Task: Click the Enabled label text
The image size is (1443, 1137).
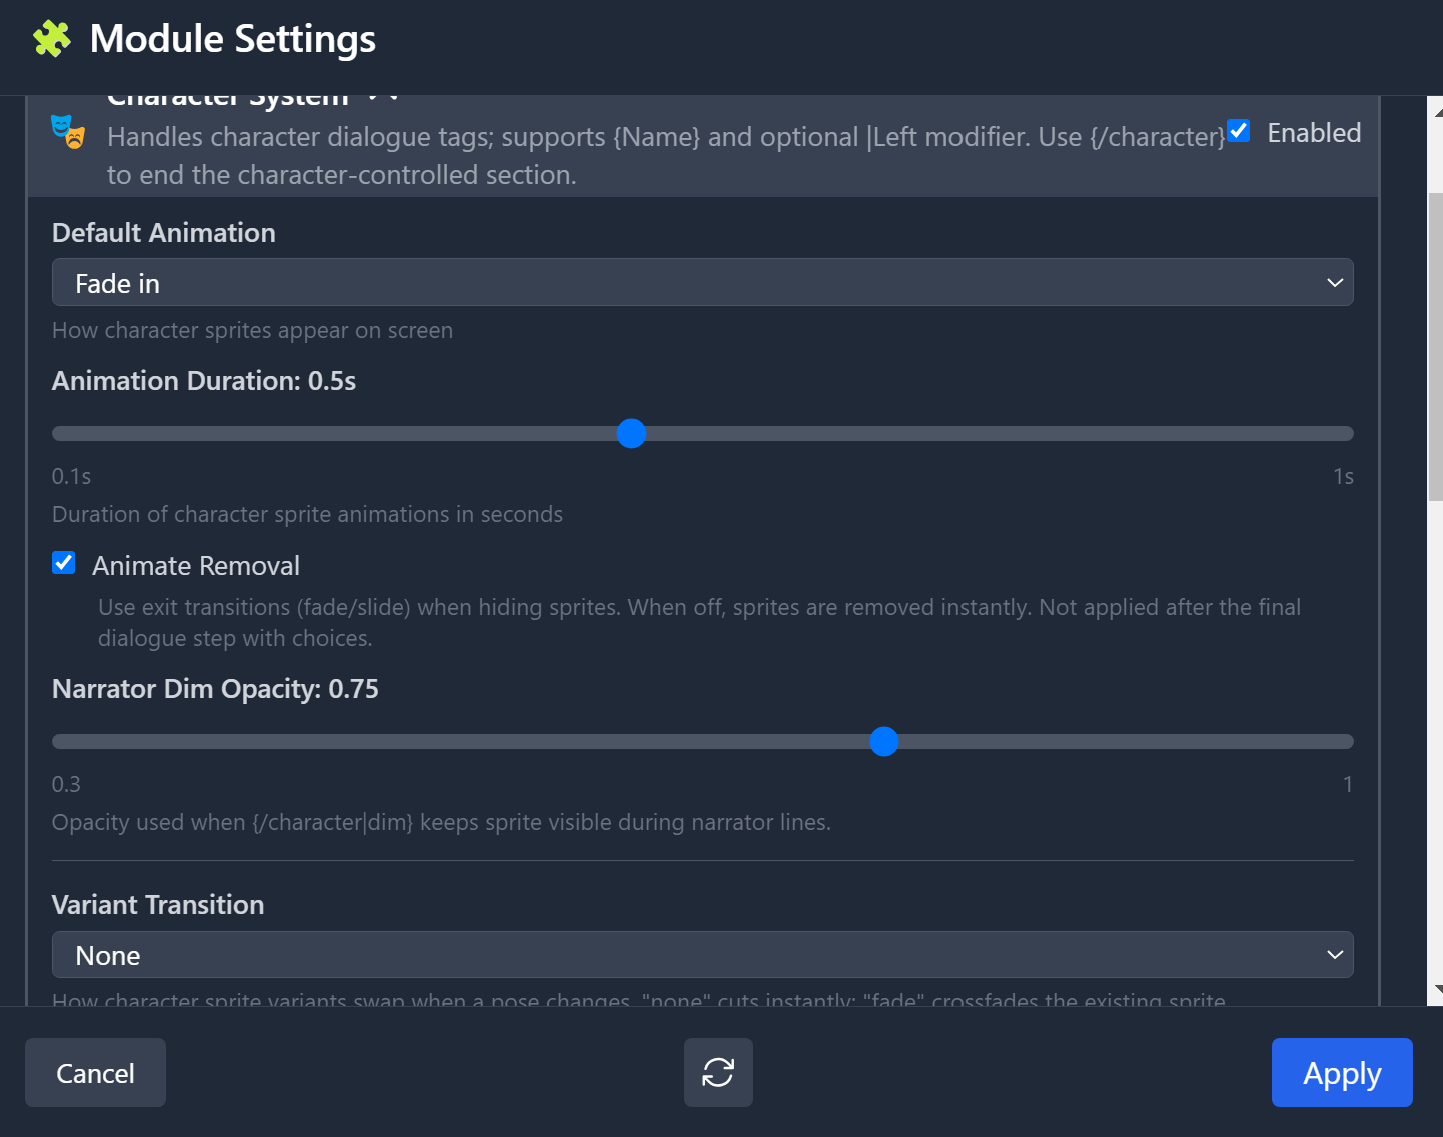Action: 1314,133
